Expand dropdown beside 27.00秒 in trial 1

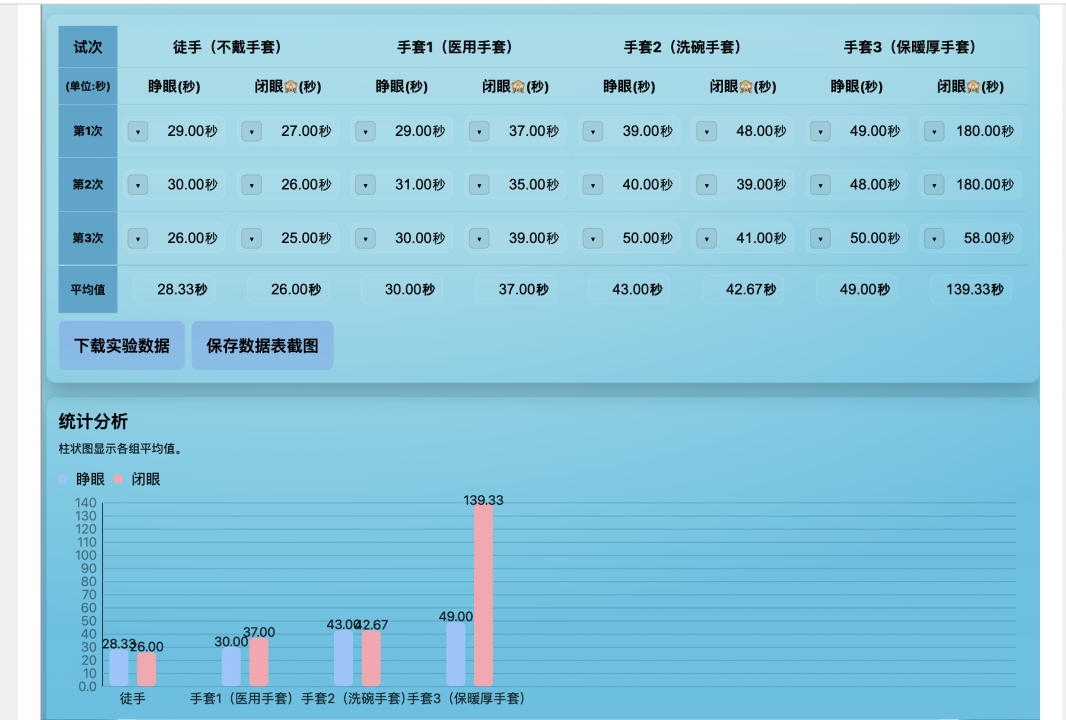tap(252, 131)
